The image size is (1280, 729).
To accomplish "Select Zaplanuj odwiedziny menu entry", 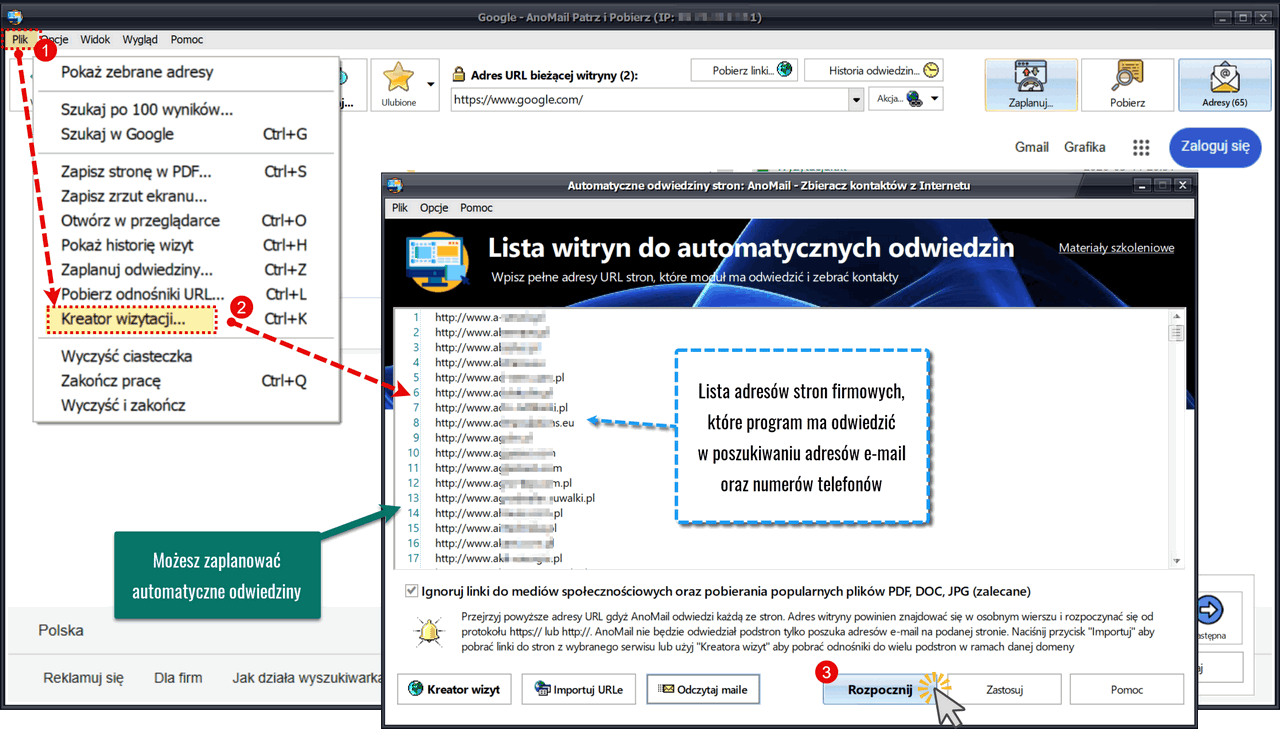I will 185,270.
